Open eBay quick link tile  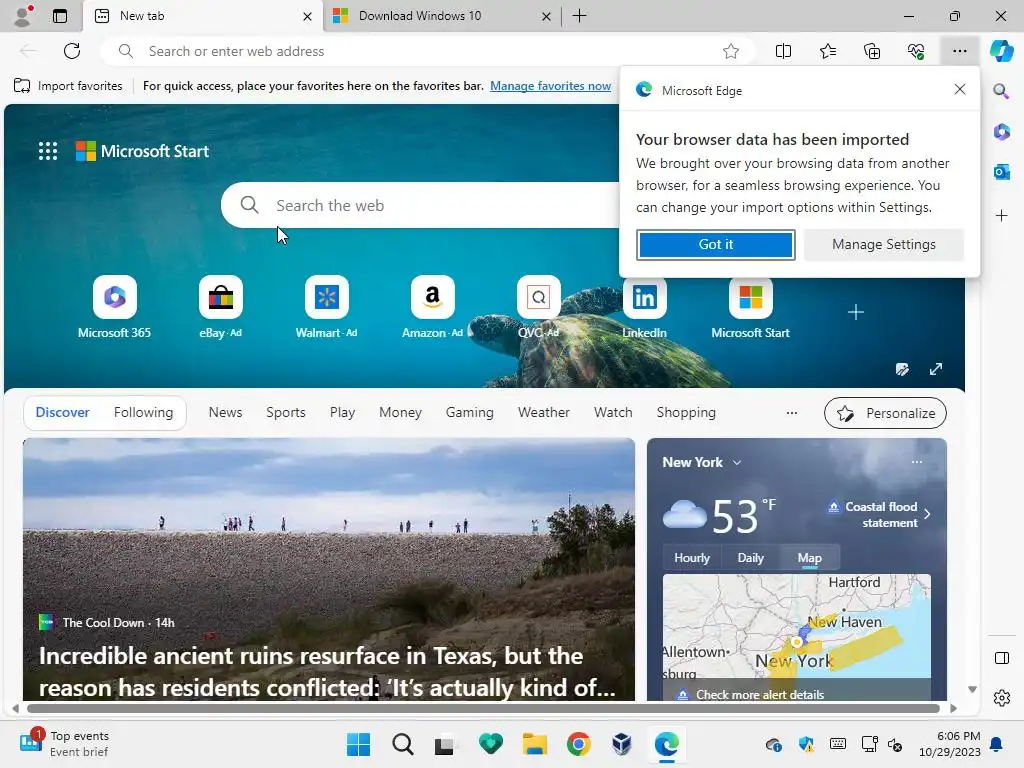tap(220, 307)
